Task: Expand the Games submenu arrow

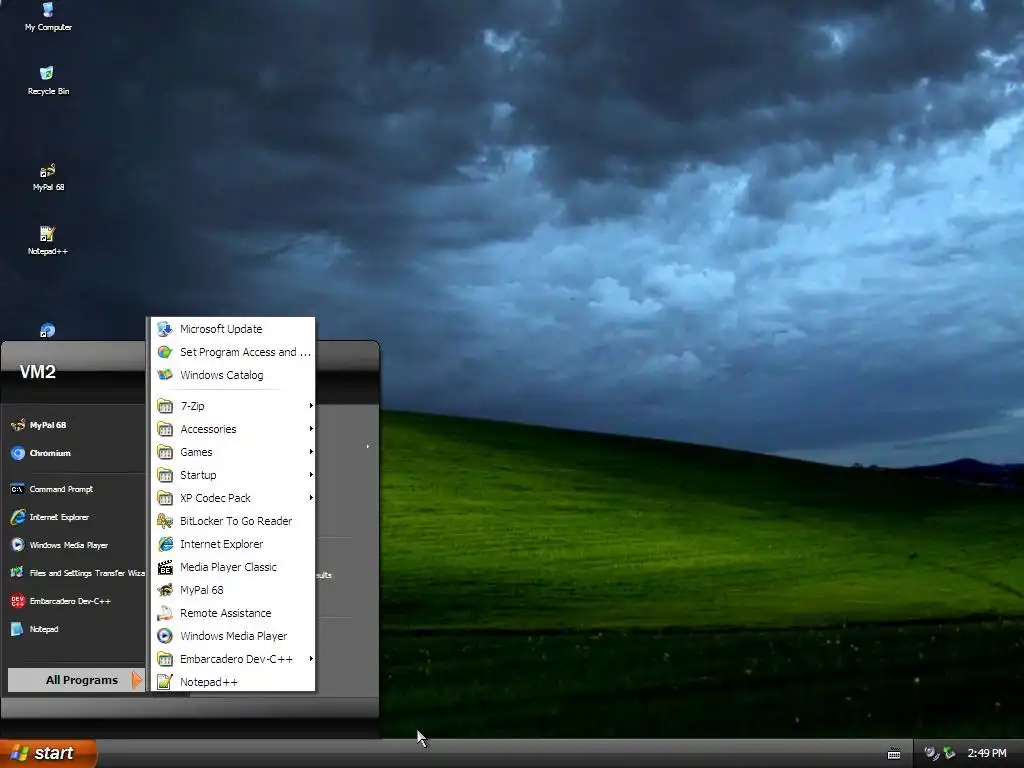Action: point(311,451)
